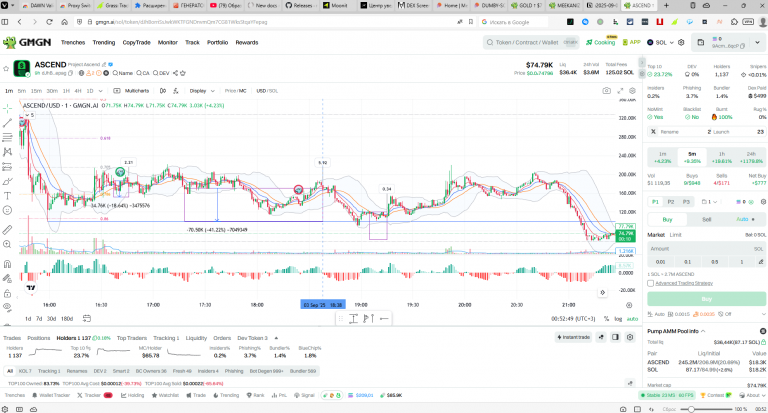This screenshot has width=768, height=413.
Task: Check Advanced Trading Strategy checkbox
Action: click(x=650, y=283)
